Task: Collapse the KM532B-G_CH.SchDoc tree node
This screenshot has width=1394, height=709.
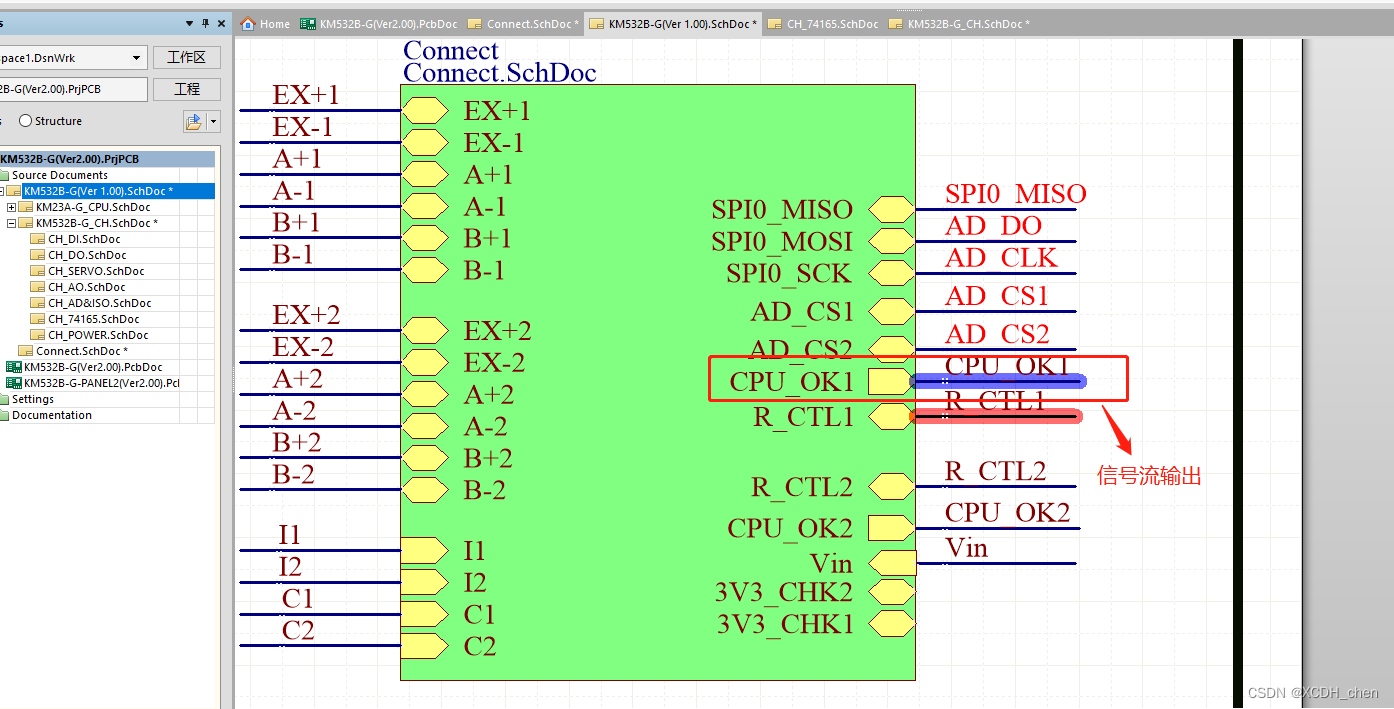Action: pos(10,222)
